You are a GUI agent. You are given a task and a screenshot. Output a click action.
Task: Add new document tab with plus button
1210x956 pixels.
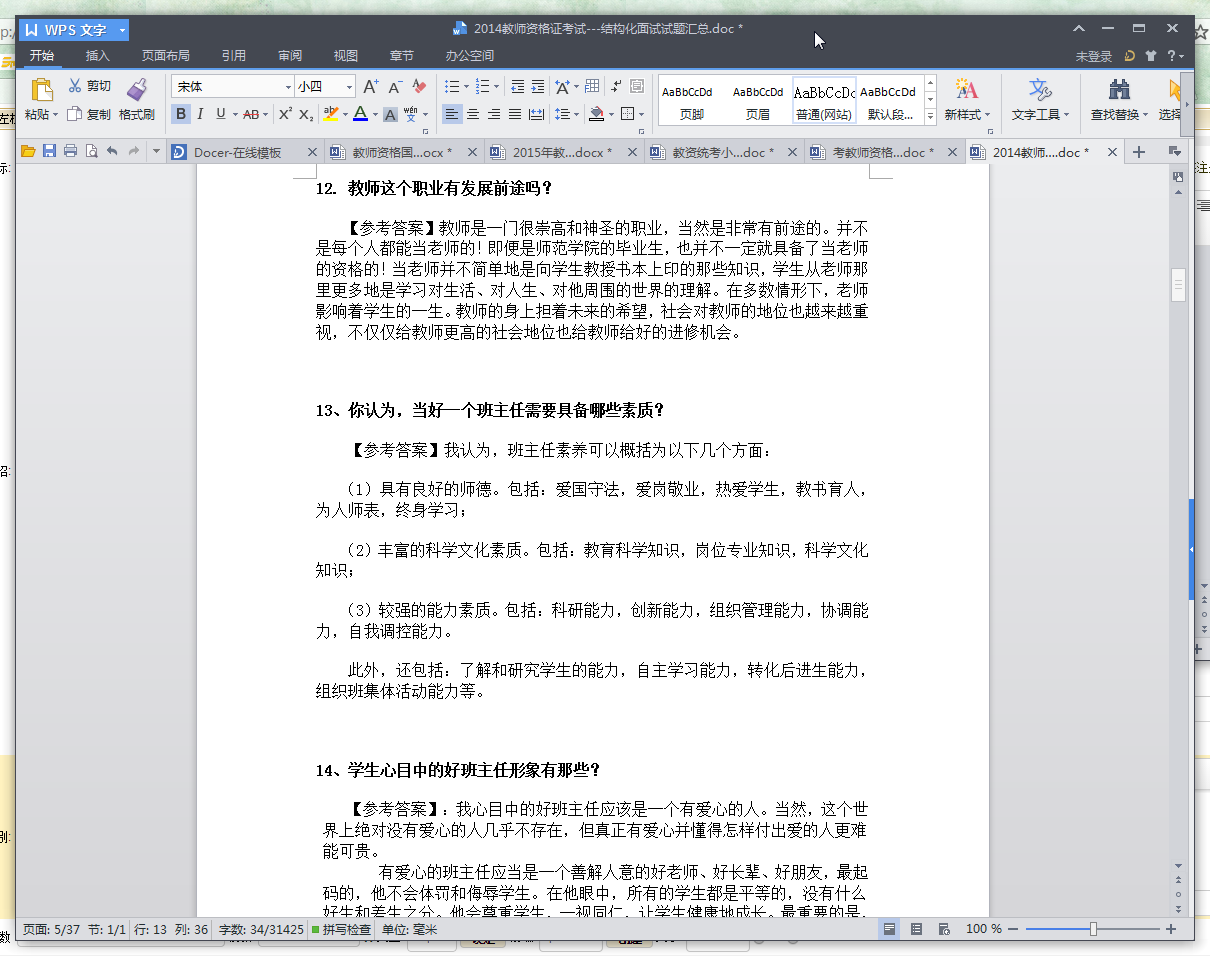pyautogui.click(x=1138, y=152)
